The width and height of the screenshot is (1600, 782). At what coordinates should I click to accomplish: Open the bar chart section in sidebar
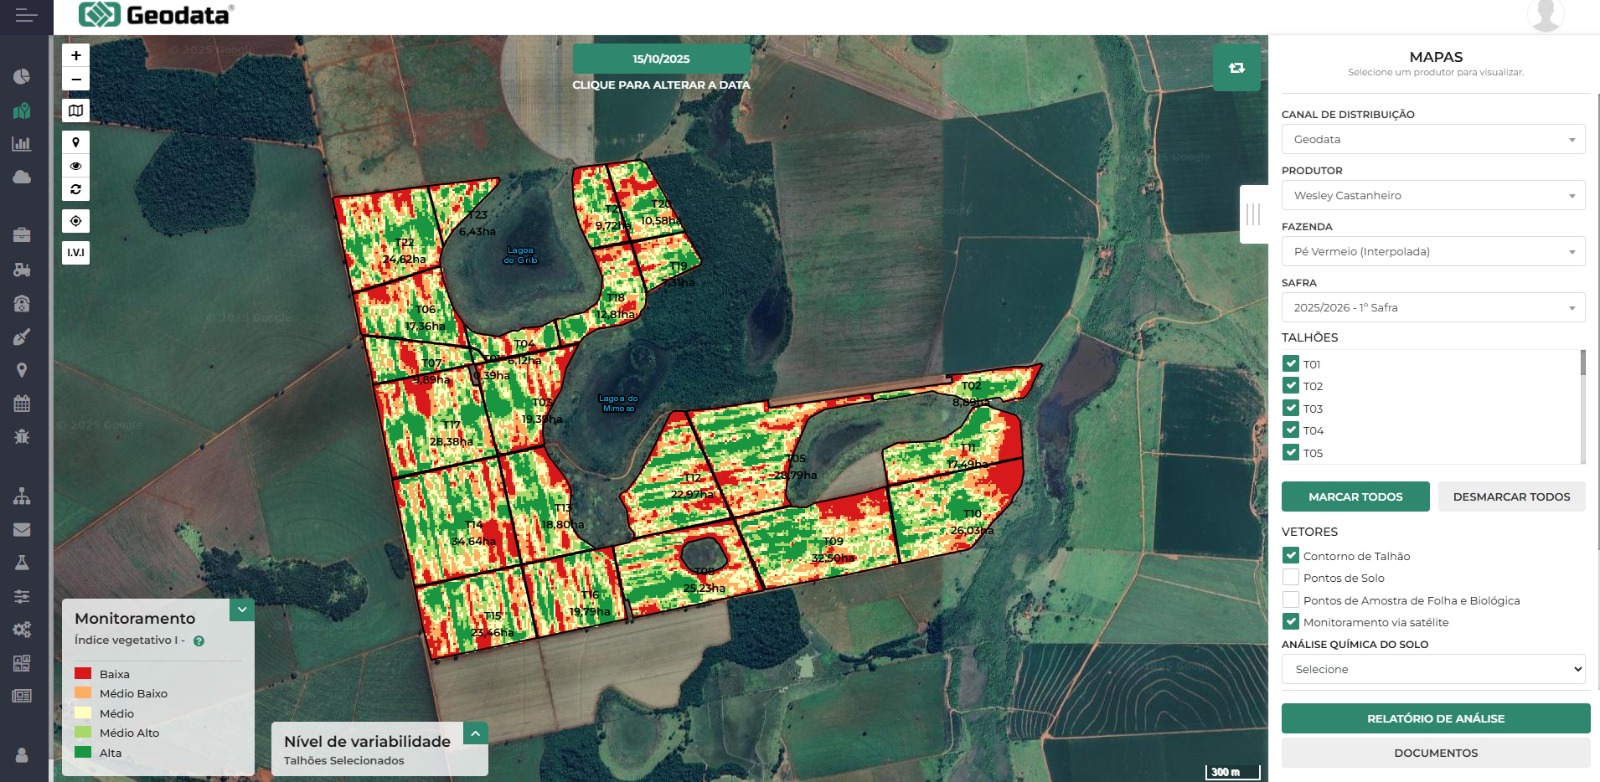(x=22, y=144)
